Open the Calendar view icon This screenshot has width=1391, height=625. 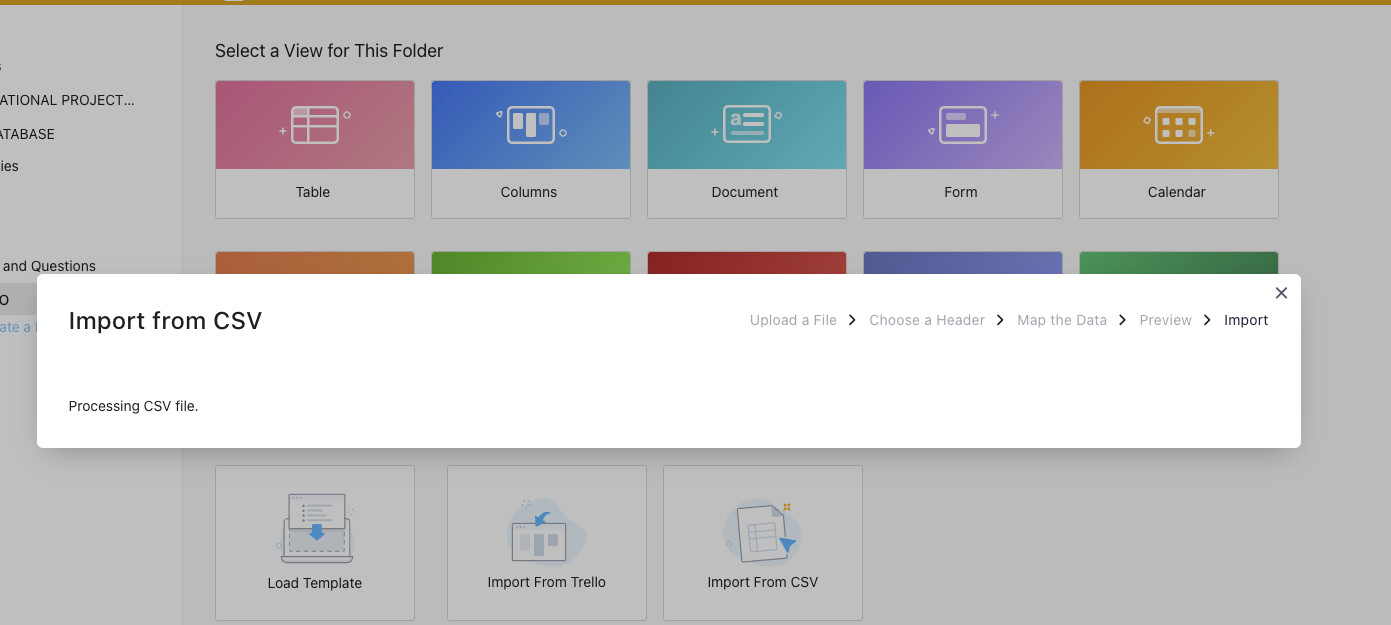pos(1178,126)
